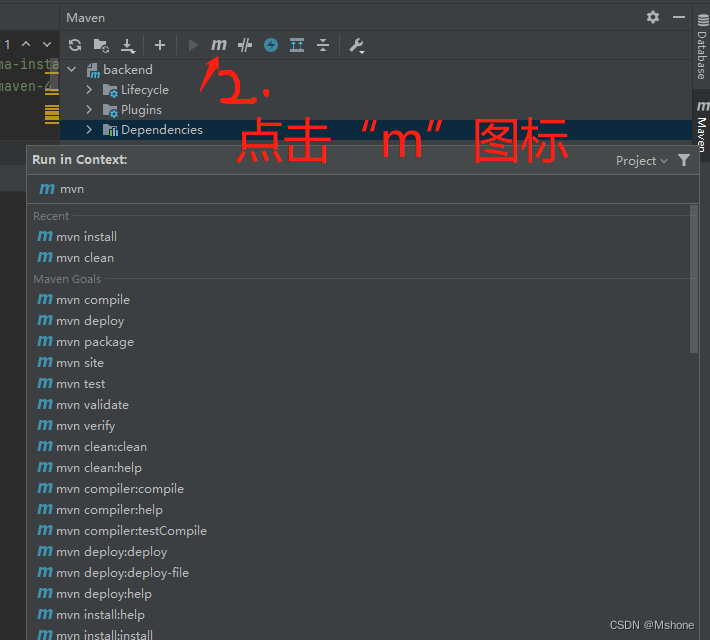Screen dimensions: 710x640
Task: Add Maven project with plus icon
Action: (159, 45)
